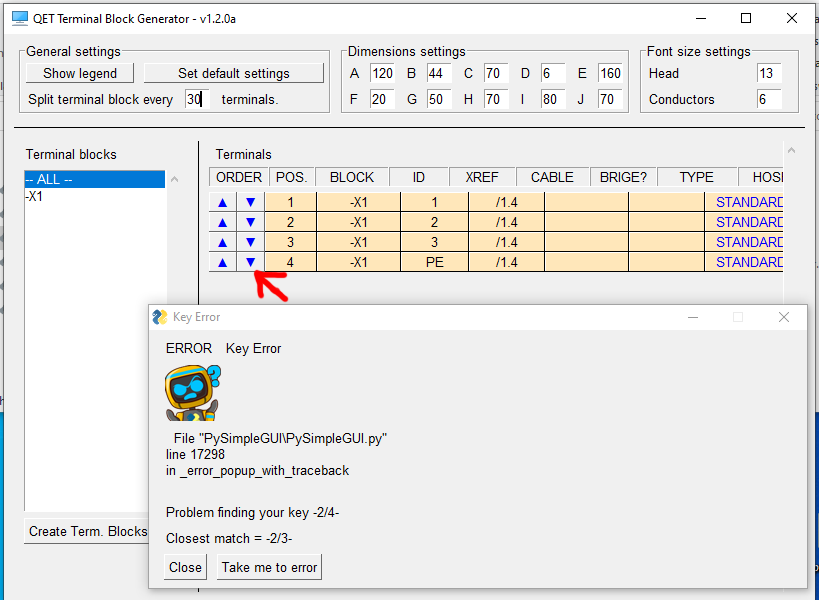This screenshot has height=600, width=819.
Task: Click the down arrow for terminal 3
Action: pyautogui.click(x=250, y=242)
